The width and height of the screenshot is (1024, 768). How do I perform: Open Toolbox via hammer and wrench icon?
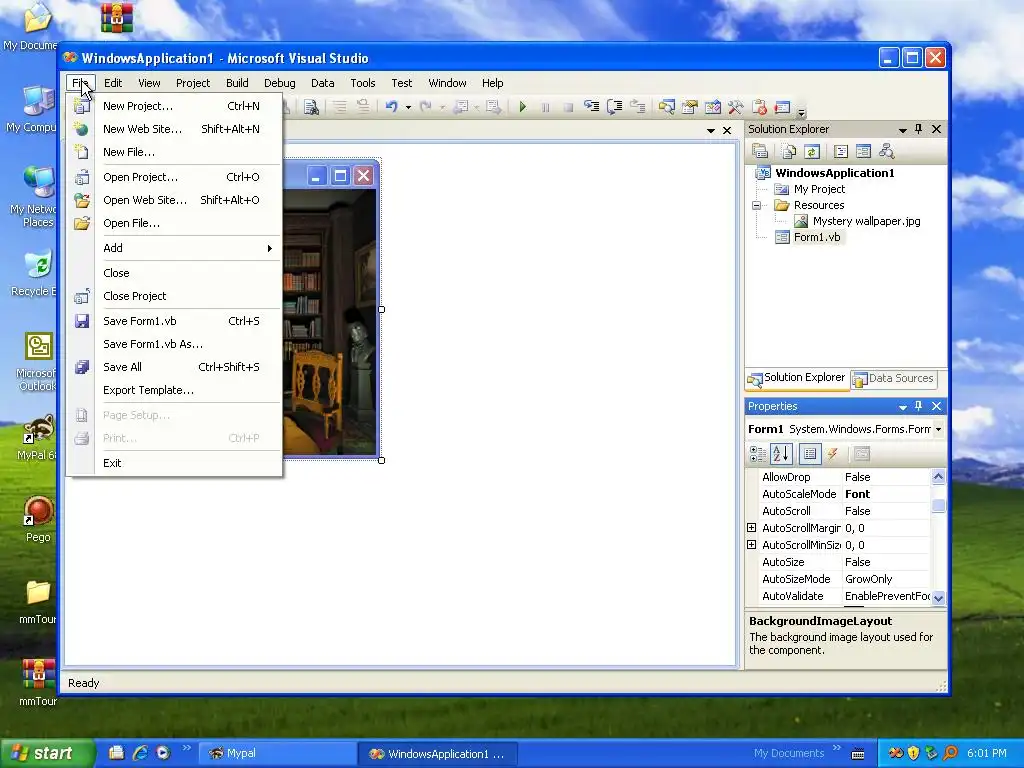click(x=735, y=106)
